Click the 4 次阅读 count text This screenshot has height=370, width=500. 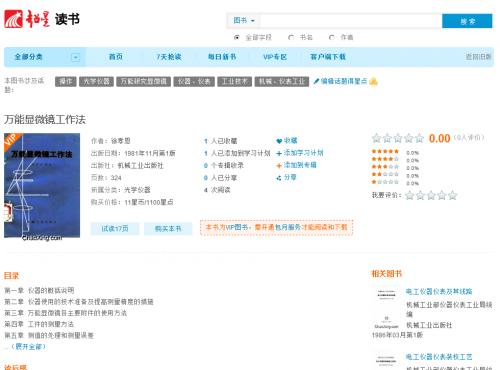pyautogui.click(x=217, y=190)
